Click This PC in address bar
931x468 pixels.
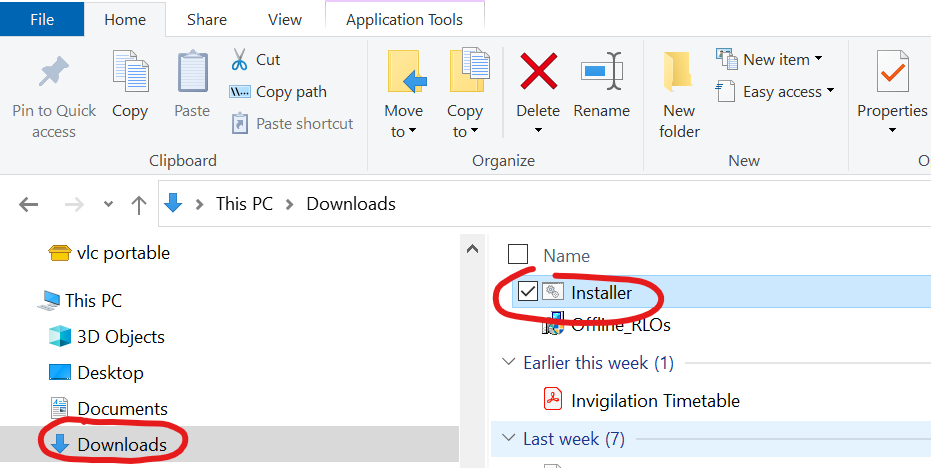pyautogui.click(x=244, y=204)
